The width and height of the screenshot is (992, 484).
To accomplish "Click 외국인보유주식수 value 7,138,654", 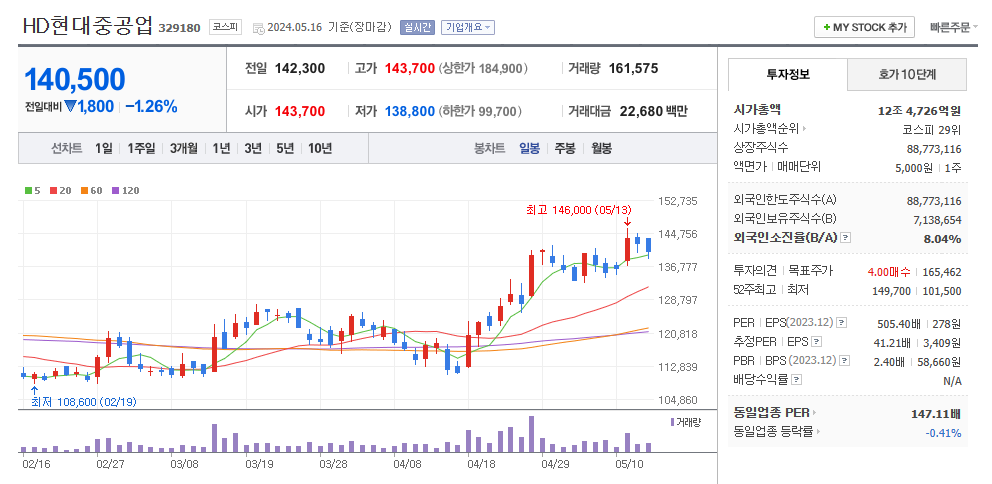I will tap(937, 220).
